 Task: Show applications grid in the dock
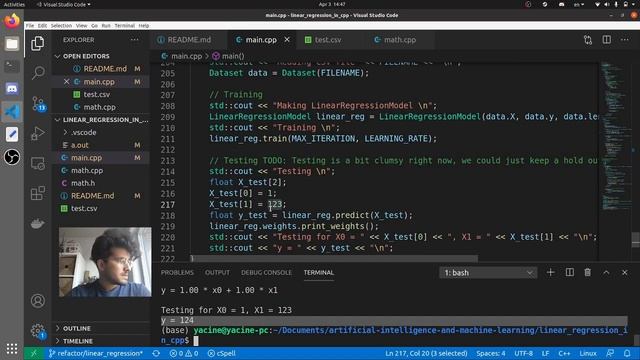tap(12, 348)
